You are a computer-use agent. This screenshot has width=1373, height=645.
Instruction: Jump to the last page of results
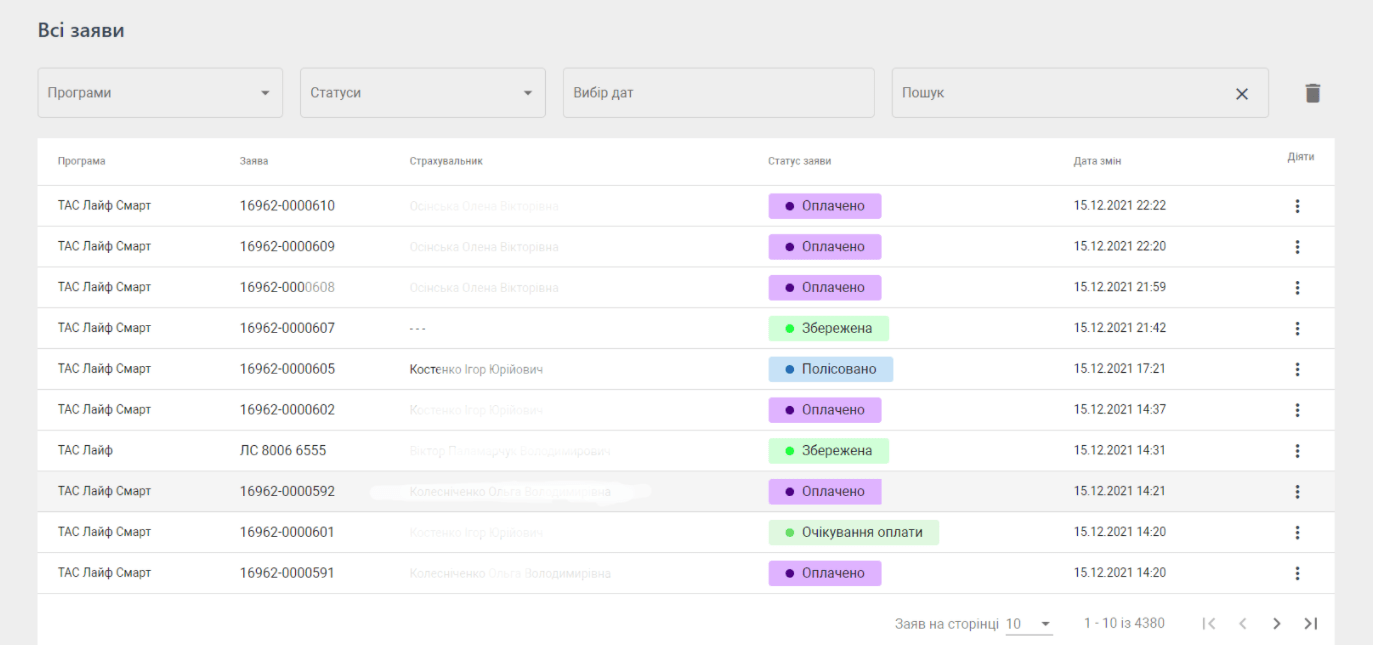click(x=1310, y=623)
